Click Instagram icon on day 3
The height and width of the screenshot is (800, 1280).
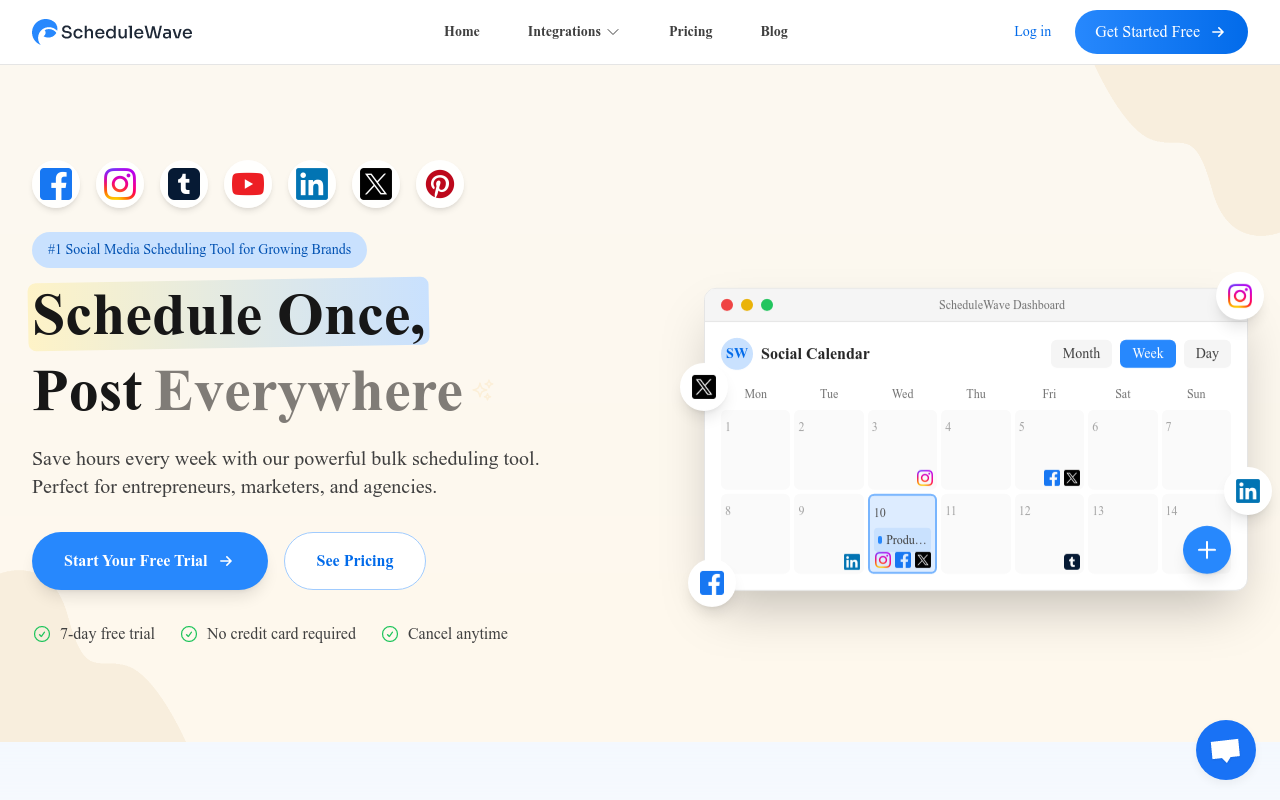(925, 478)
